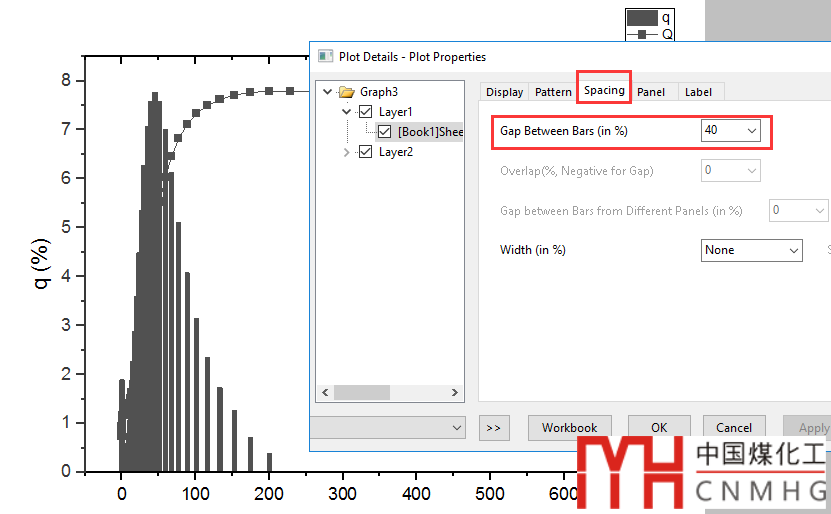Viewport: 831px width, 514px height.
Task: Click the x-axis tick label 100
Action: [196, 494]
